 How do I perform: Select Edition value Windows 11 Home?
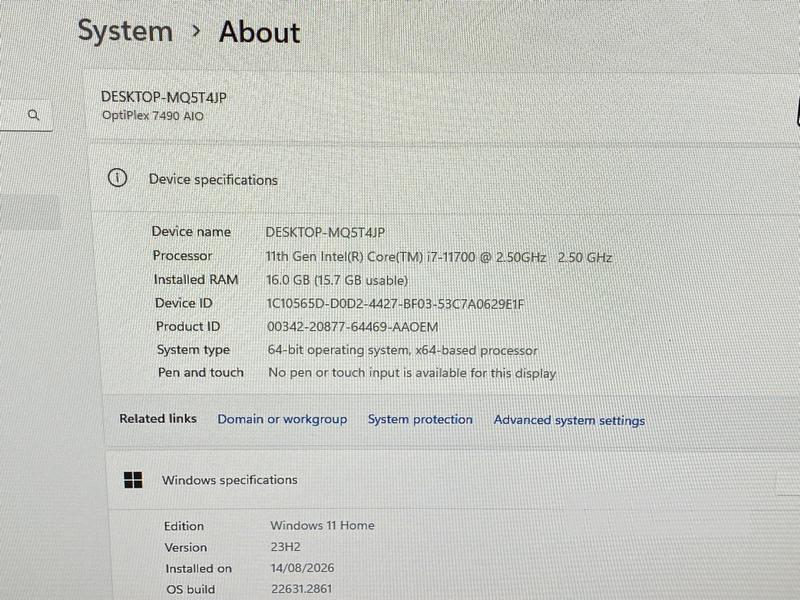tap(322, 525)
